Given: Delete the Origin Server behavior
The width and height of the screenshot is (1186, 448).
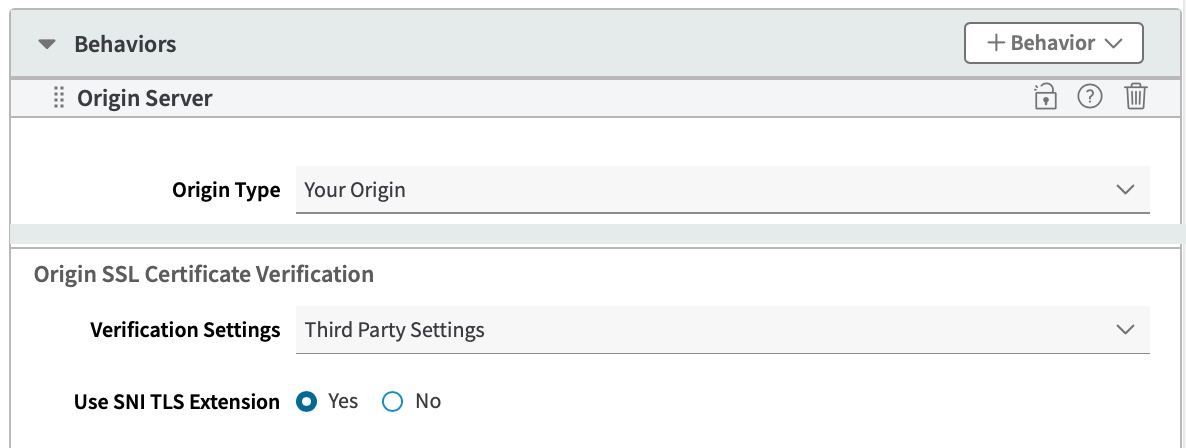Looking at the screenshot, I should click(1136, 97).
